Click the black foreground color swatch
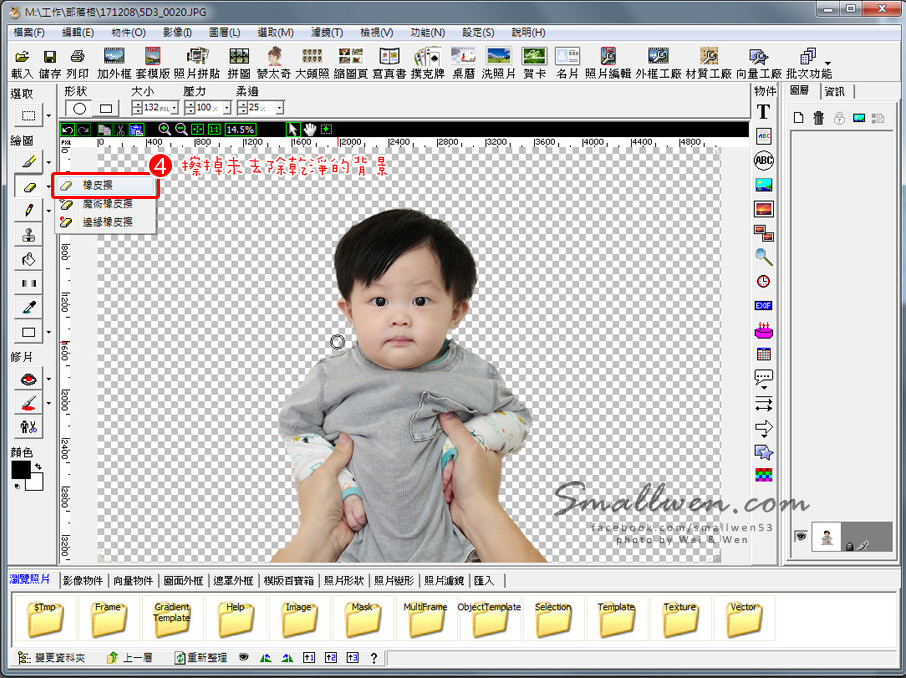The width and height of the screenshot is (906, 678). pyautogui.click(x=21, y=470)
